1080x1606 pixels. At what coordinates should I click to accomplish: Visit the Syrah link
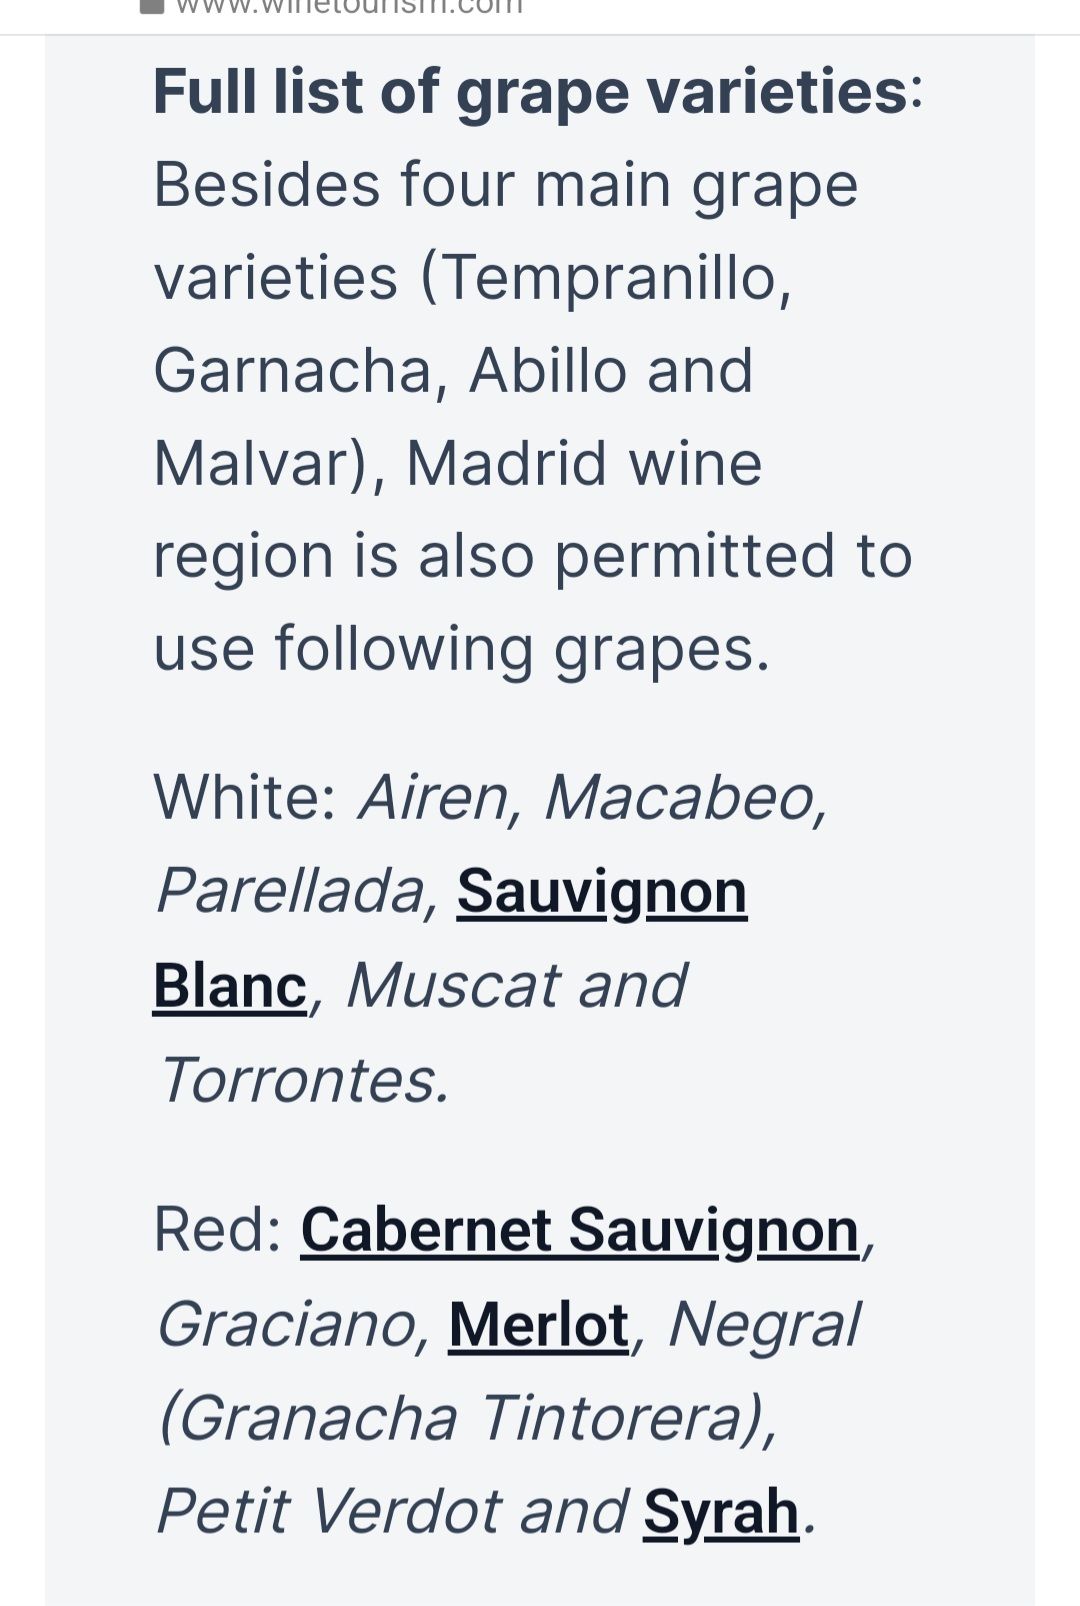point(721,1510)
